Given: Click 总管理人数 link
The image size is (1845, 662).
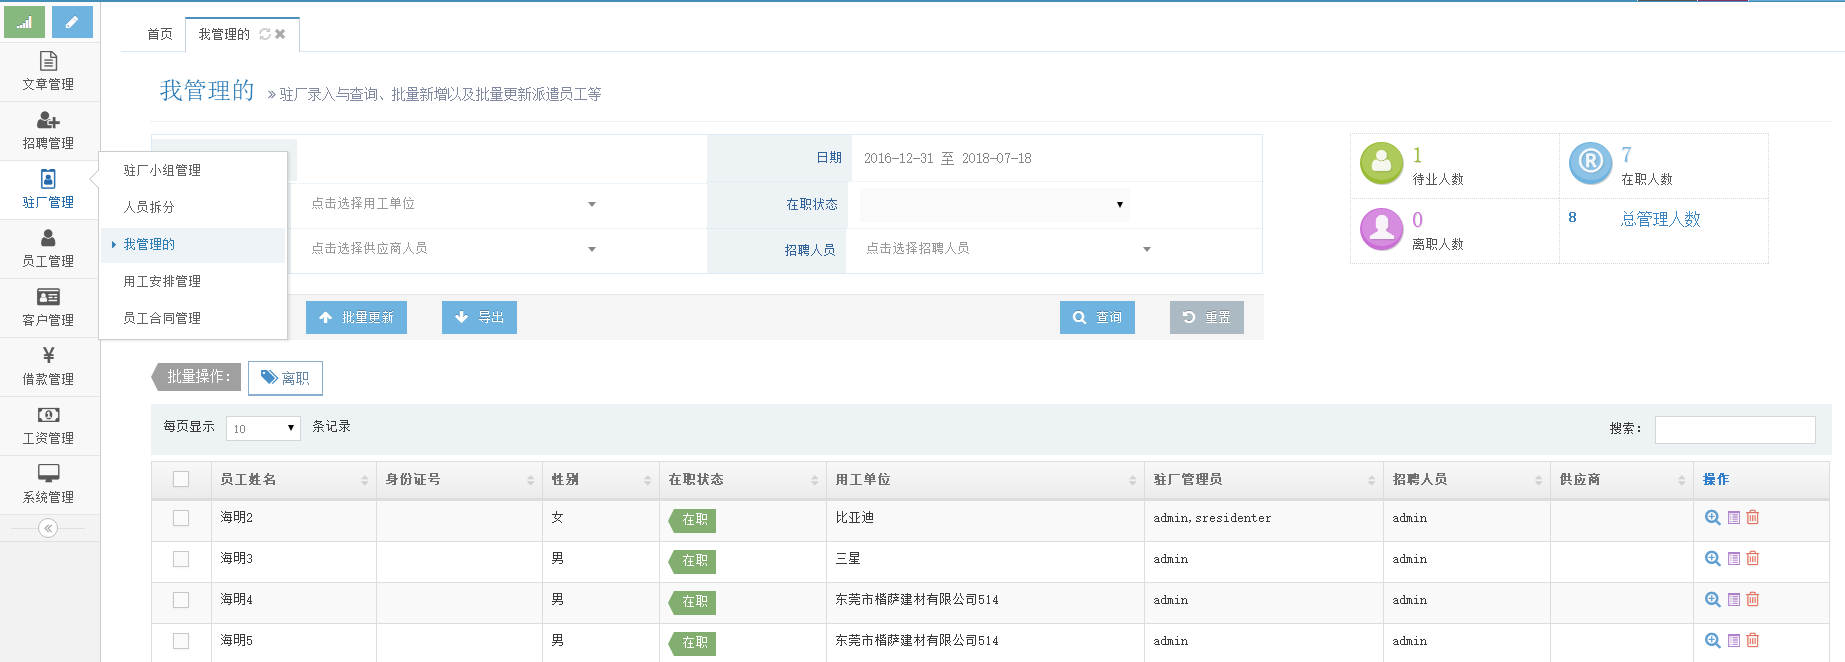Looking at the screenshot, I should [1660, 219].
